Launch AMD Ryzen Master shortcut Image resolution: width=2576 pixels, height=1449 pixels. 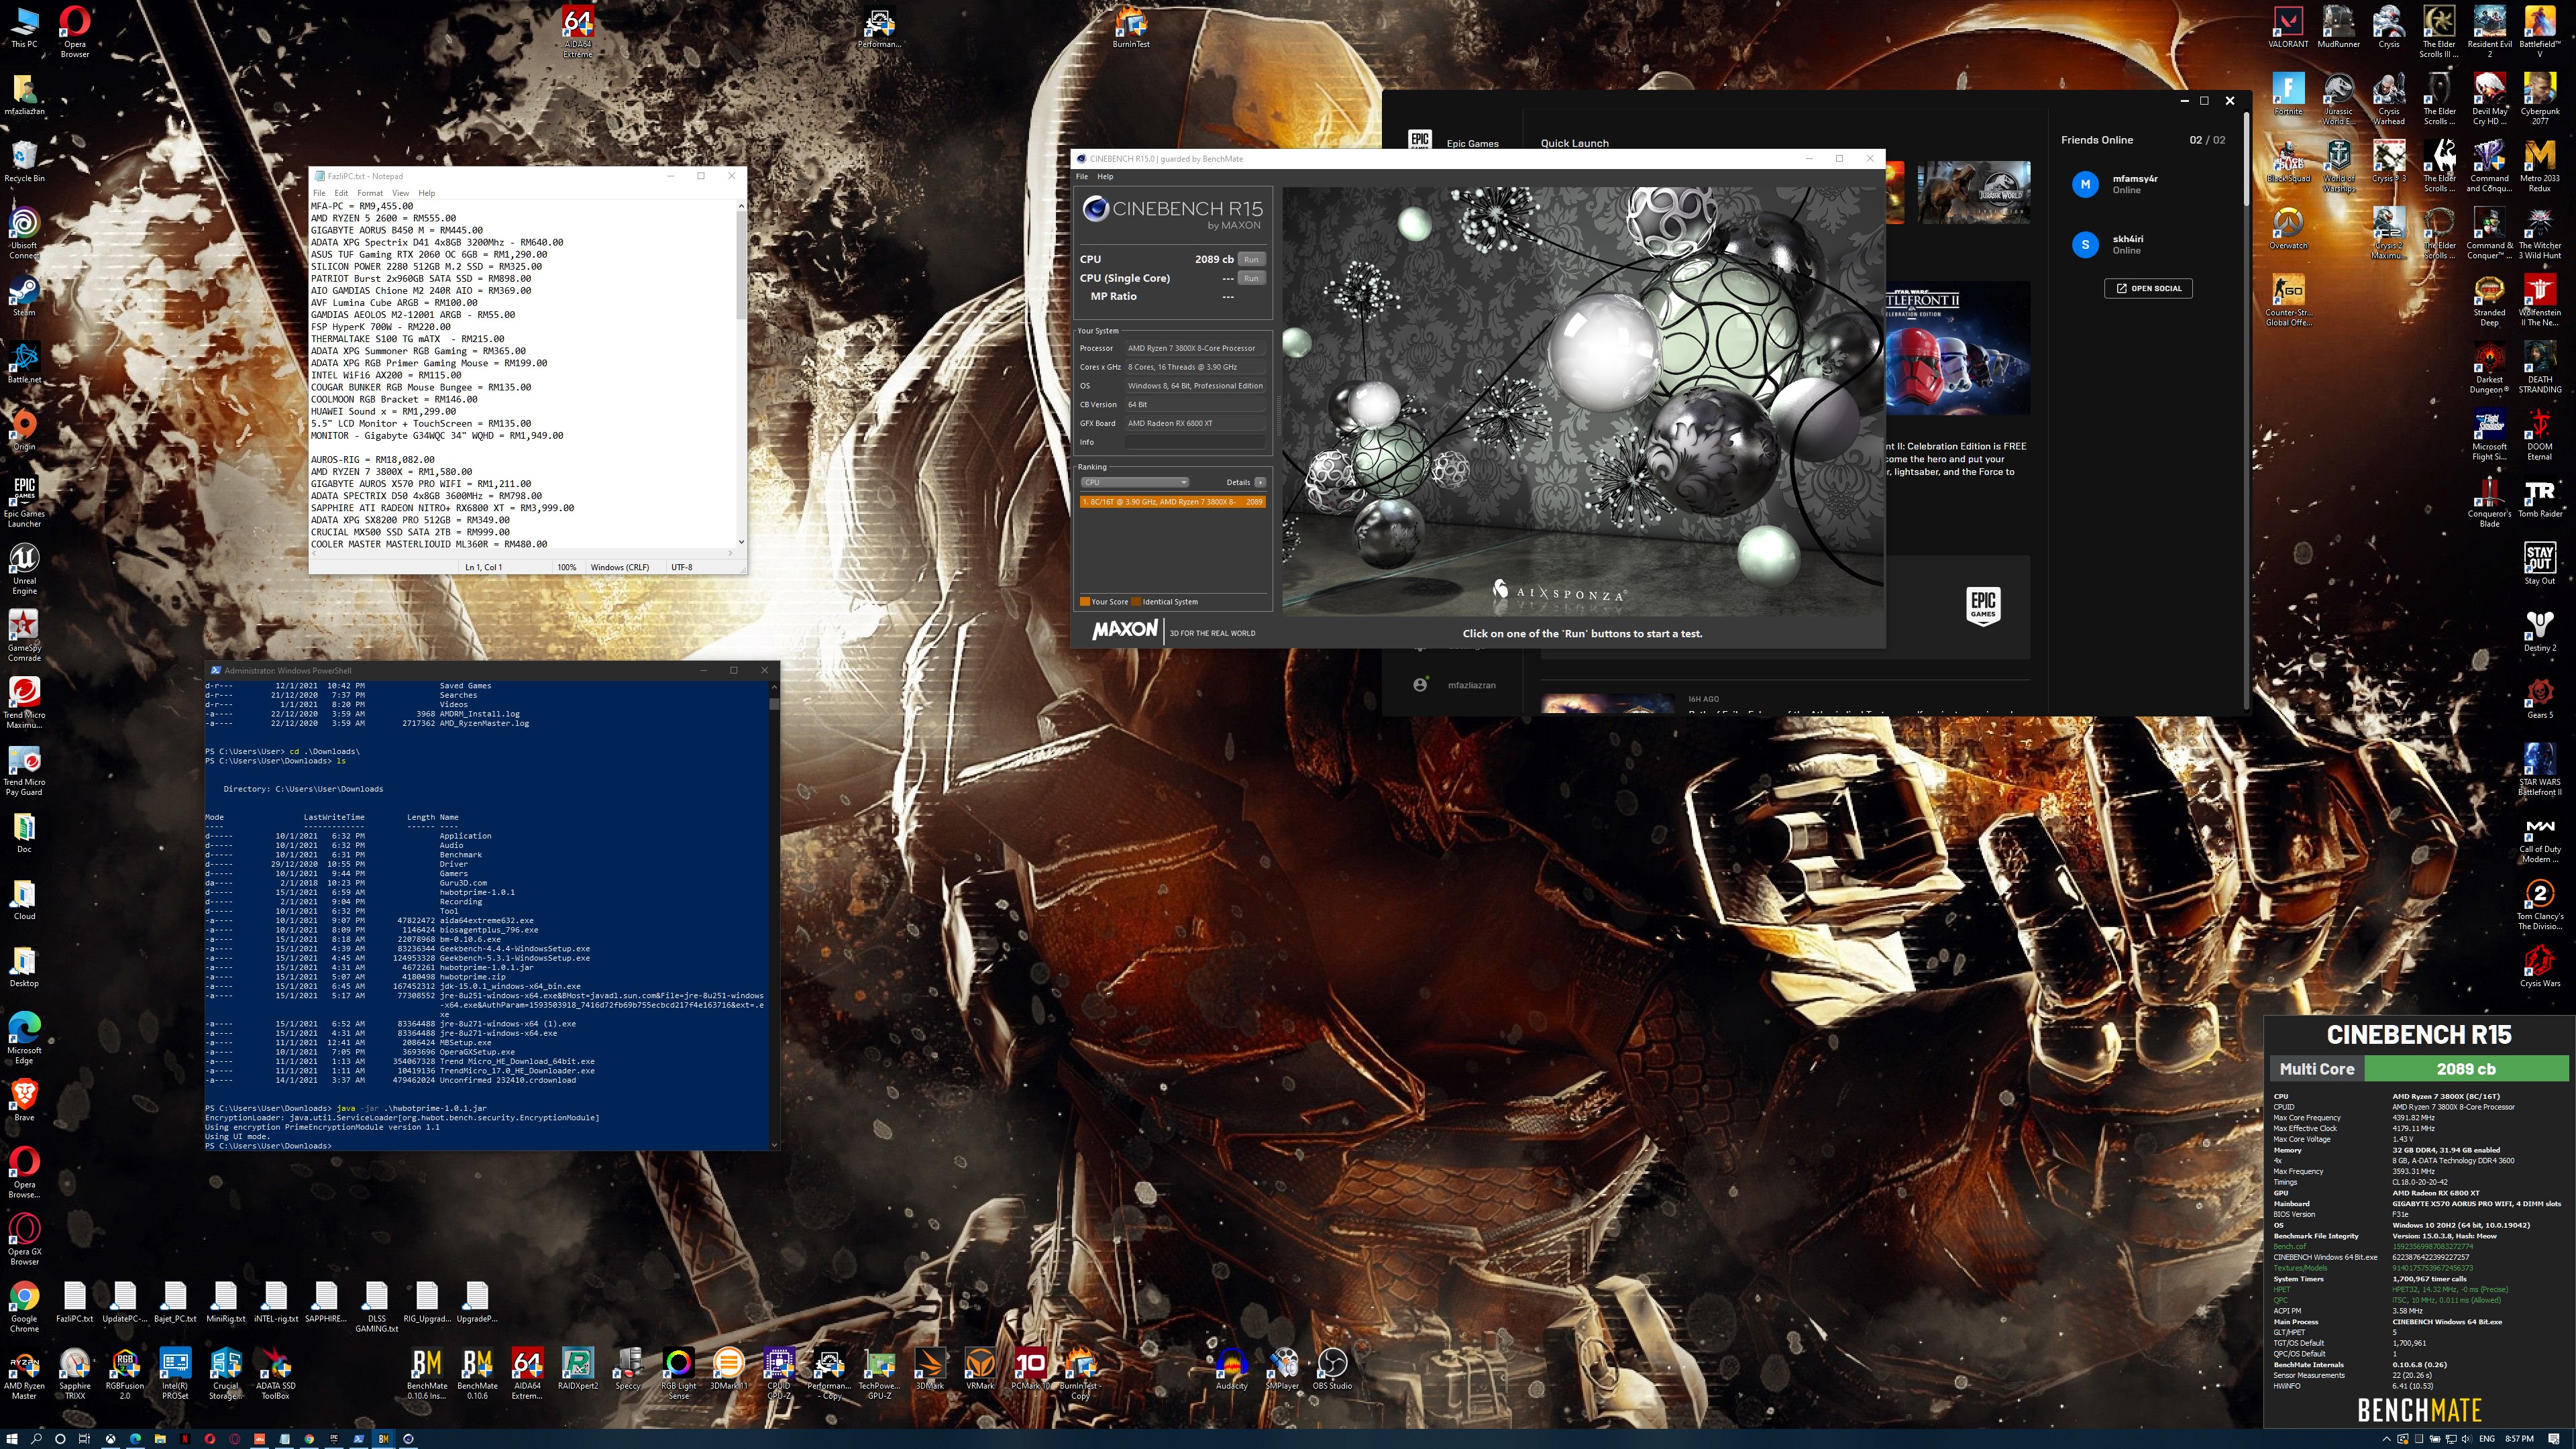24,1373
